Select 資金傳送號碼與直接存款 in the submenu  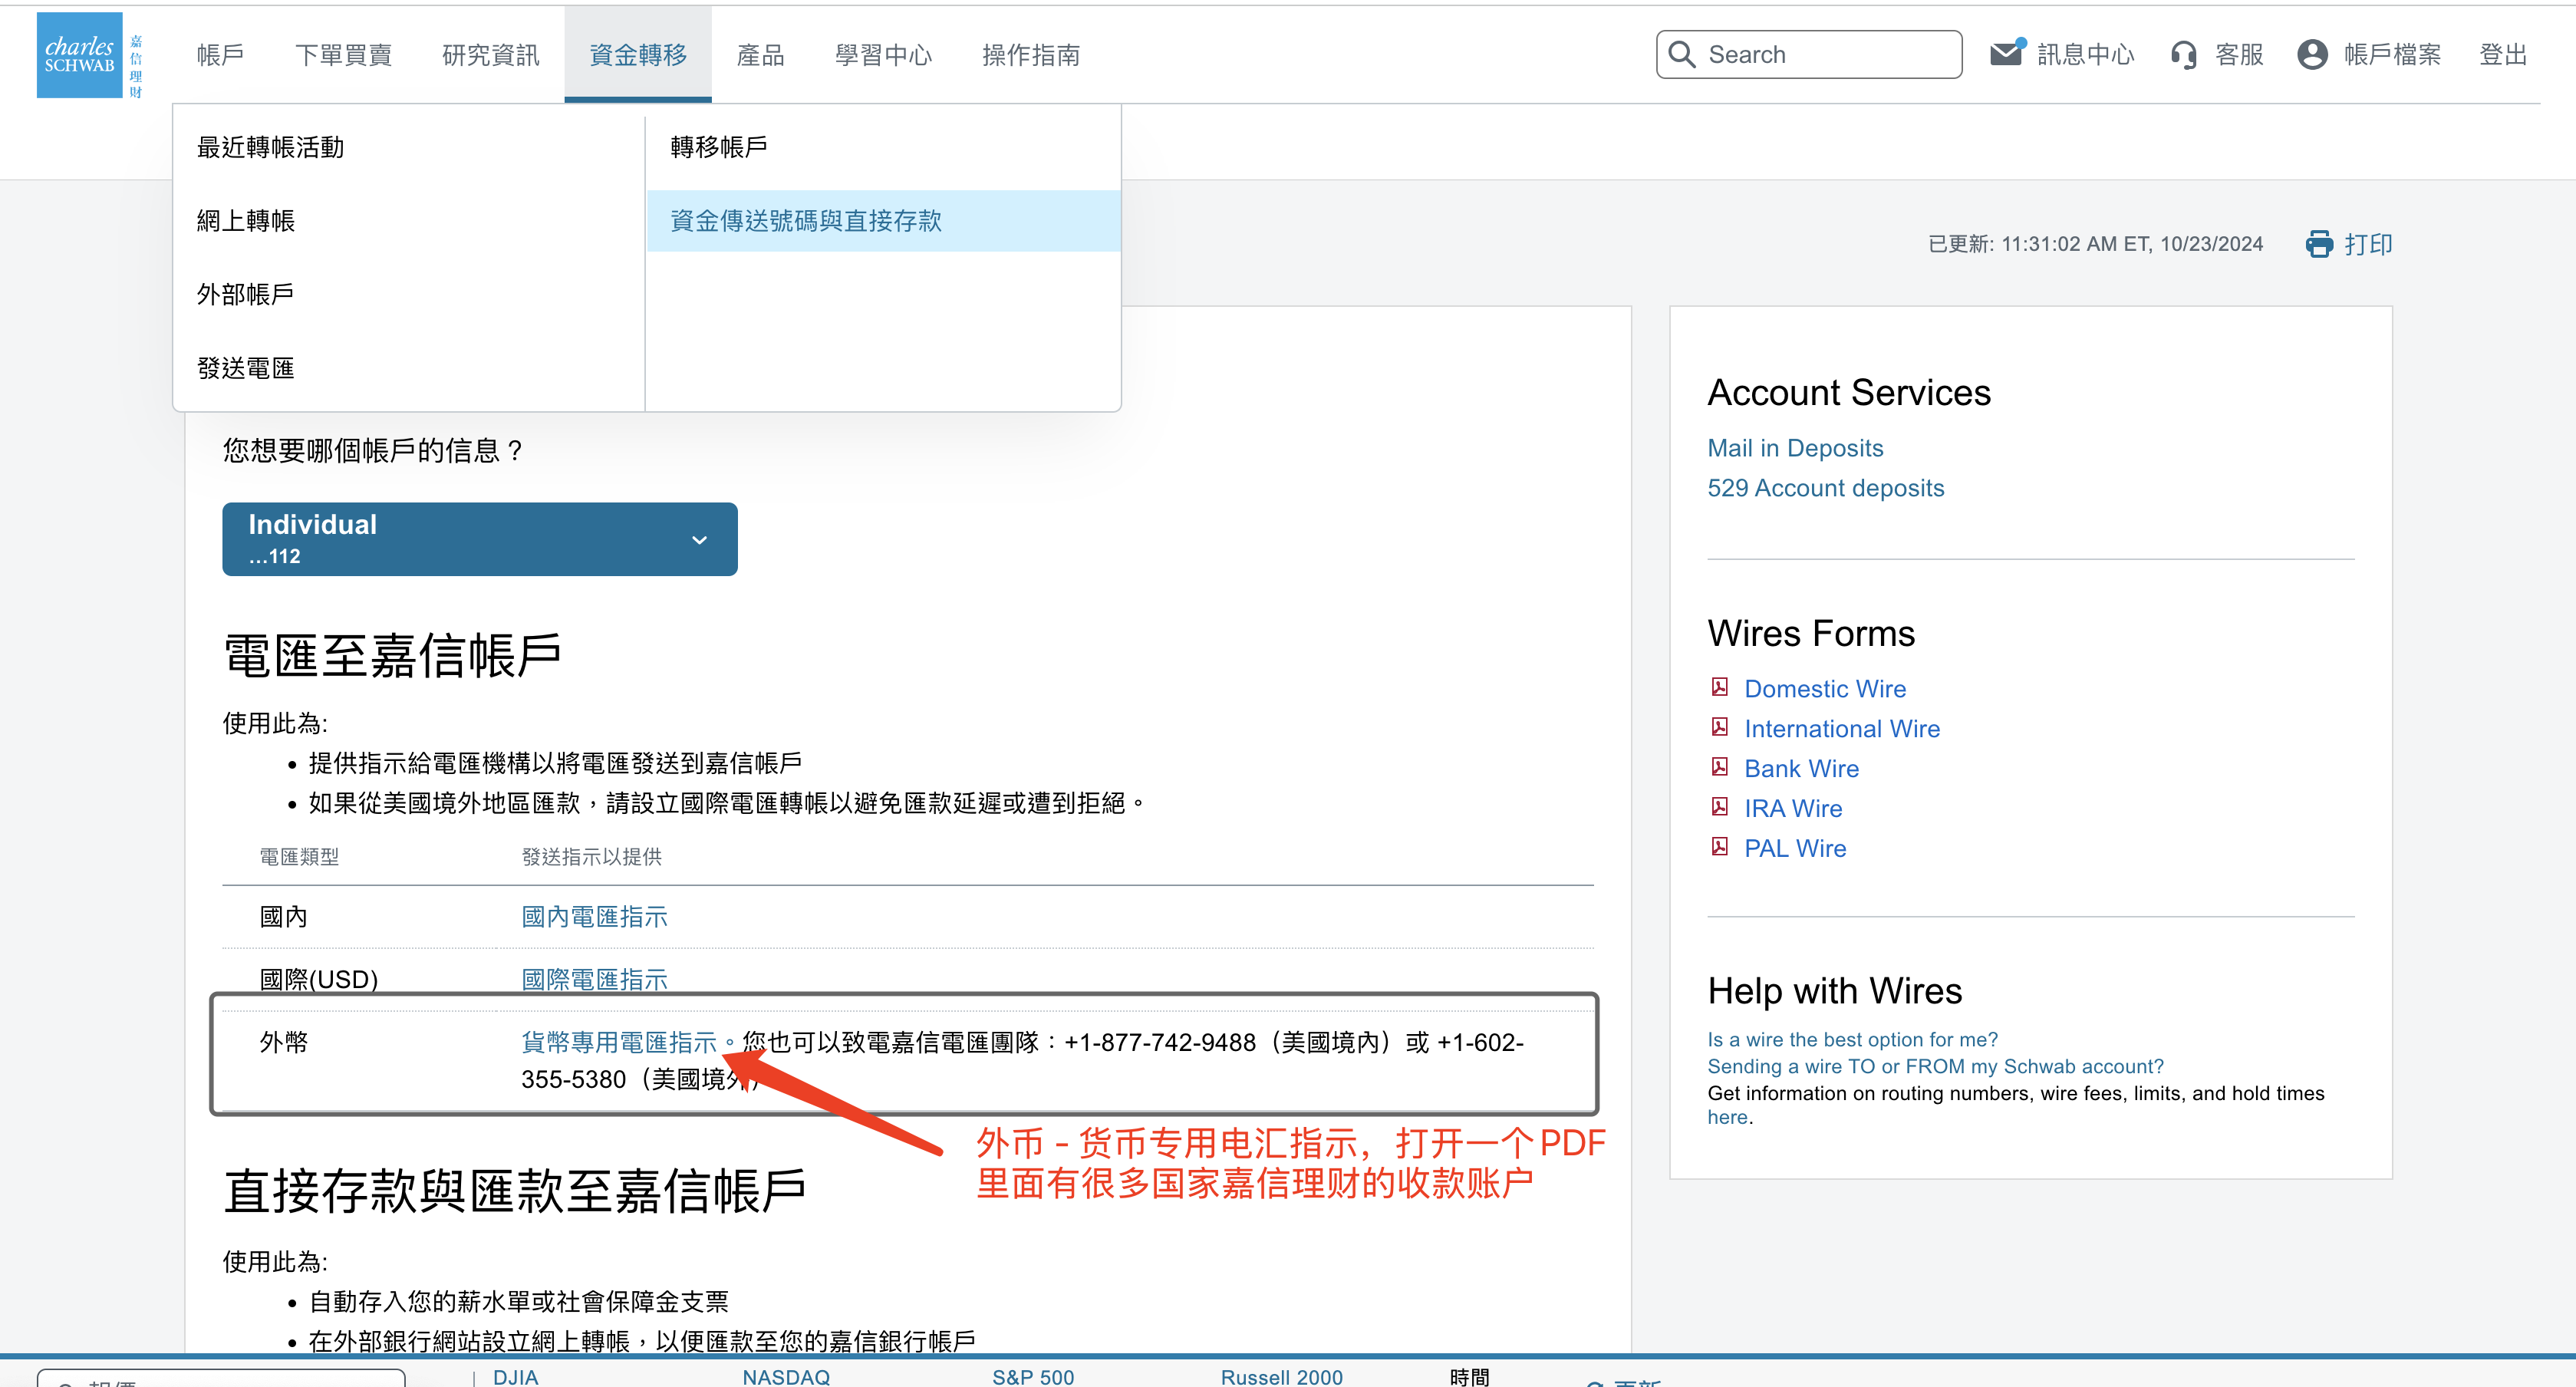[x=806, y=221]
